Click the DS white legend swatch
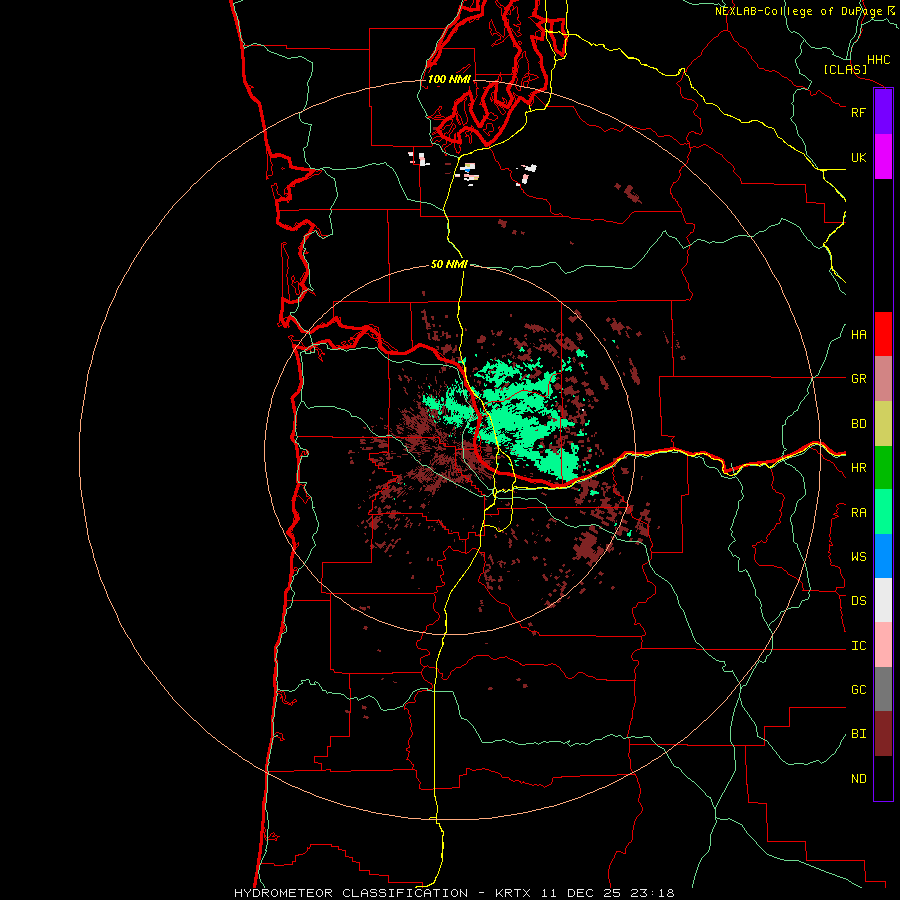Image resolution: width=900 pixels, height=900 pixels. [883, 600]
